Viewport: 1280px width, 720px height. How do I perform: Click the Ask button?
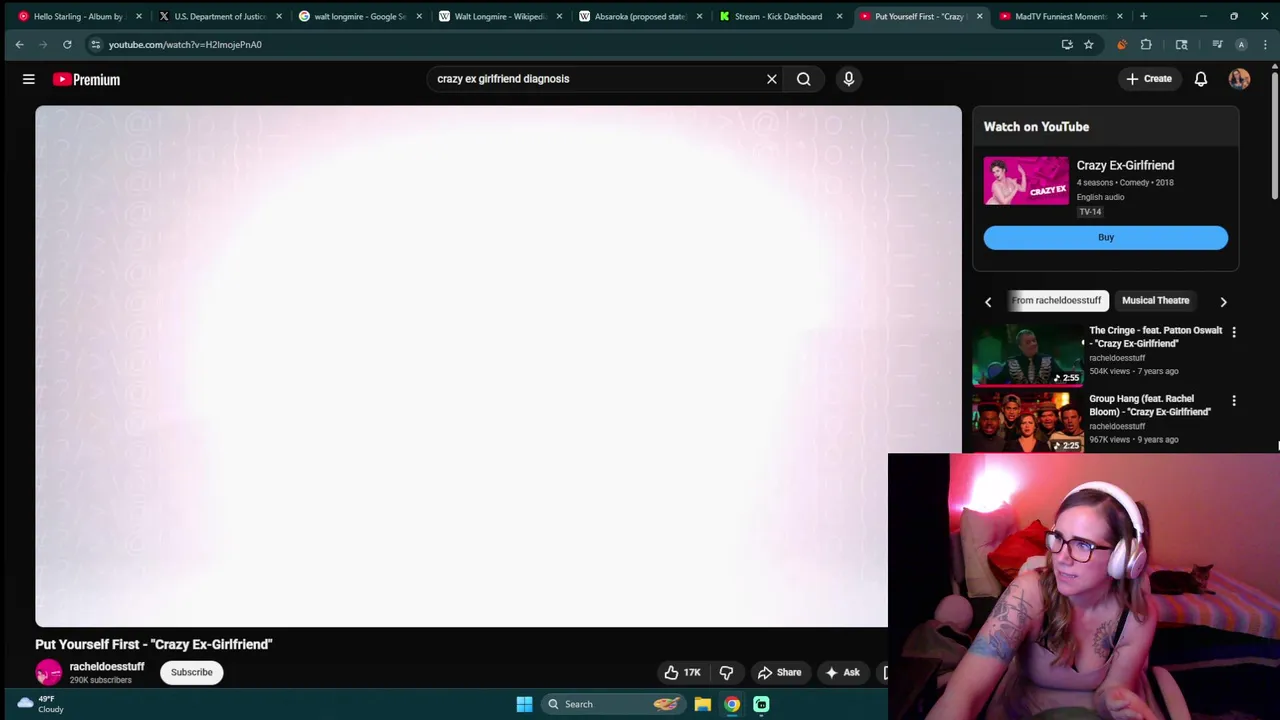pos(842,673)
